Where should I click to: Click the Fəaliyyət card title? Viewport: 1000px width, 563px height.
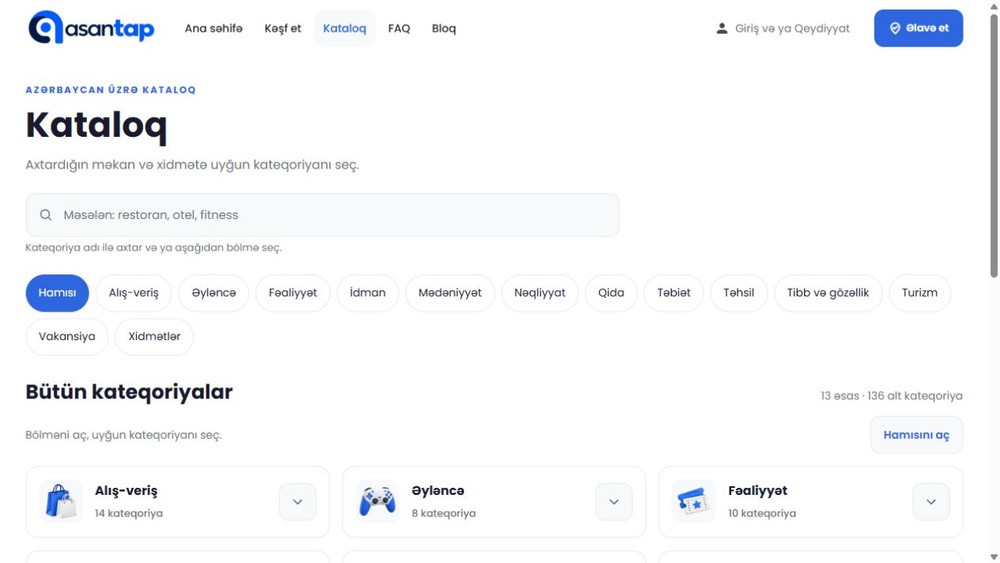coord(757,491)
